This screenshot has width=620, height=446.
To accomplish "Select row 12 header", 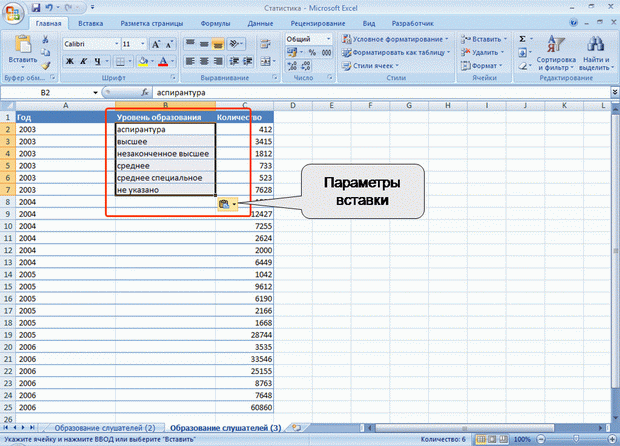I will click(8, 250).
